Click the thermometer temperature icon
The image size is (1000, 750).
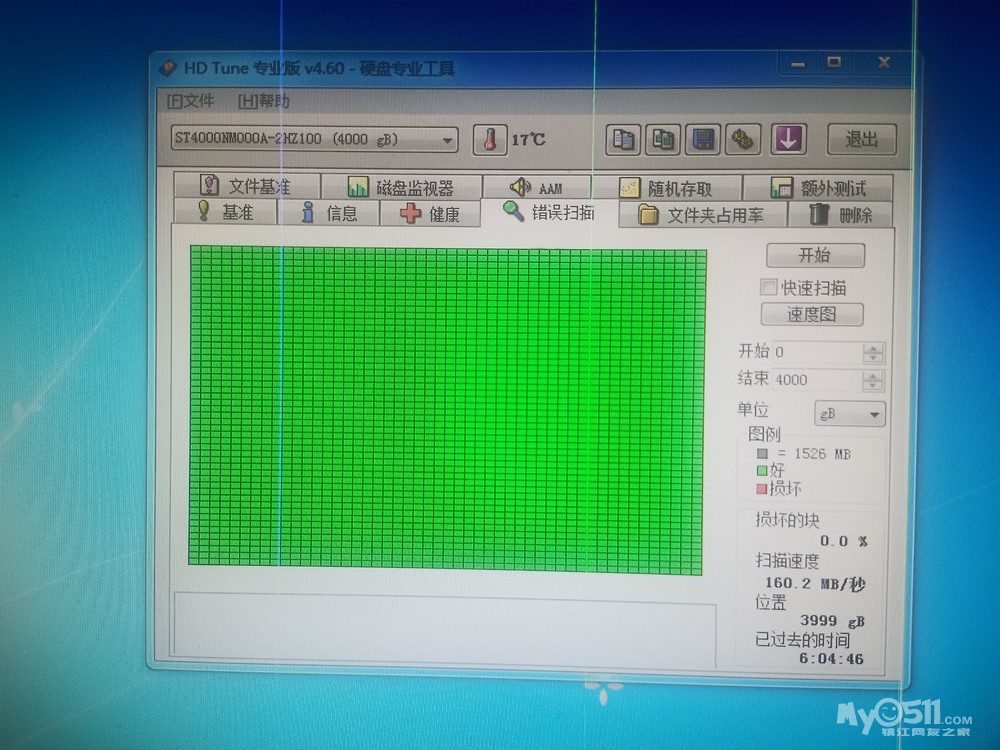(490, 139)
